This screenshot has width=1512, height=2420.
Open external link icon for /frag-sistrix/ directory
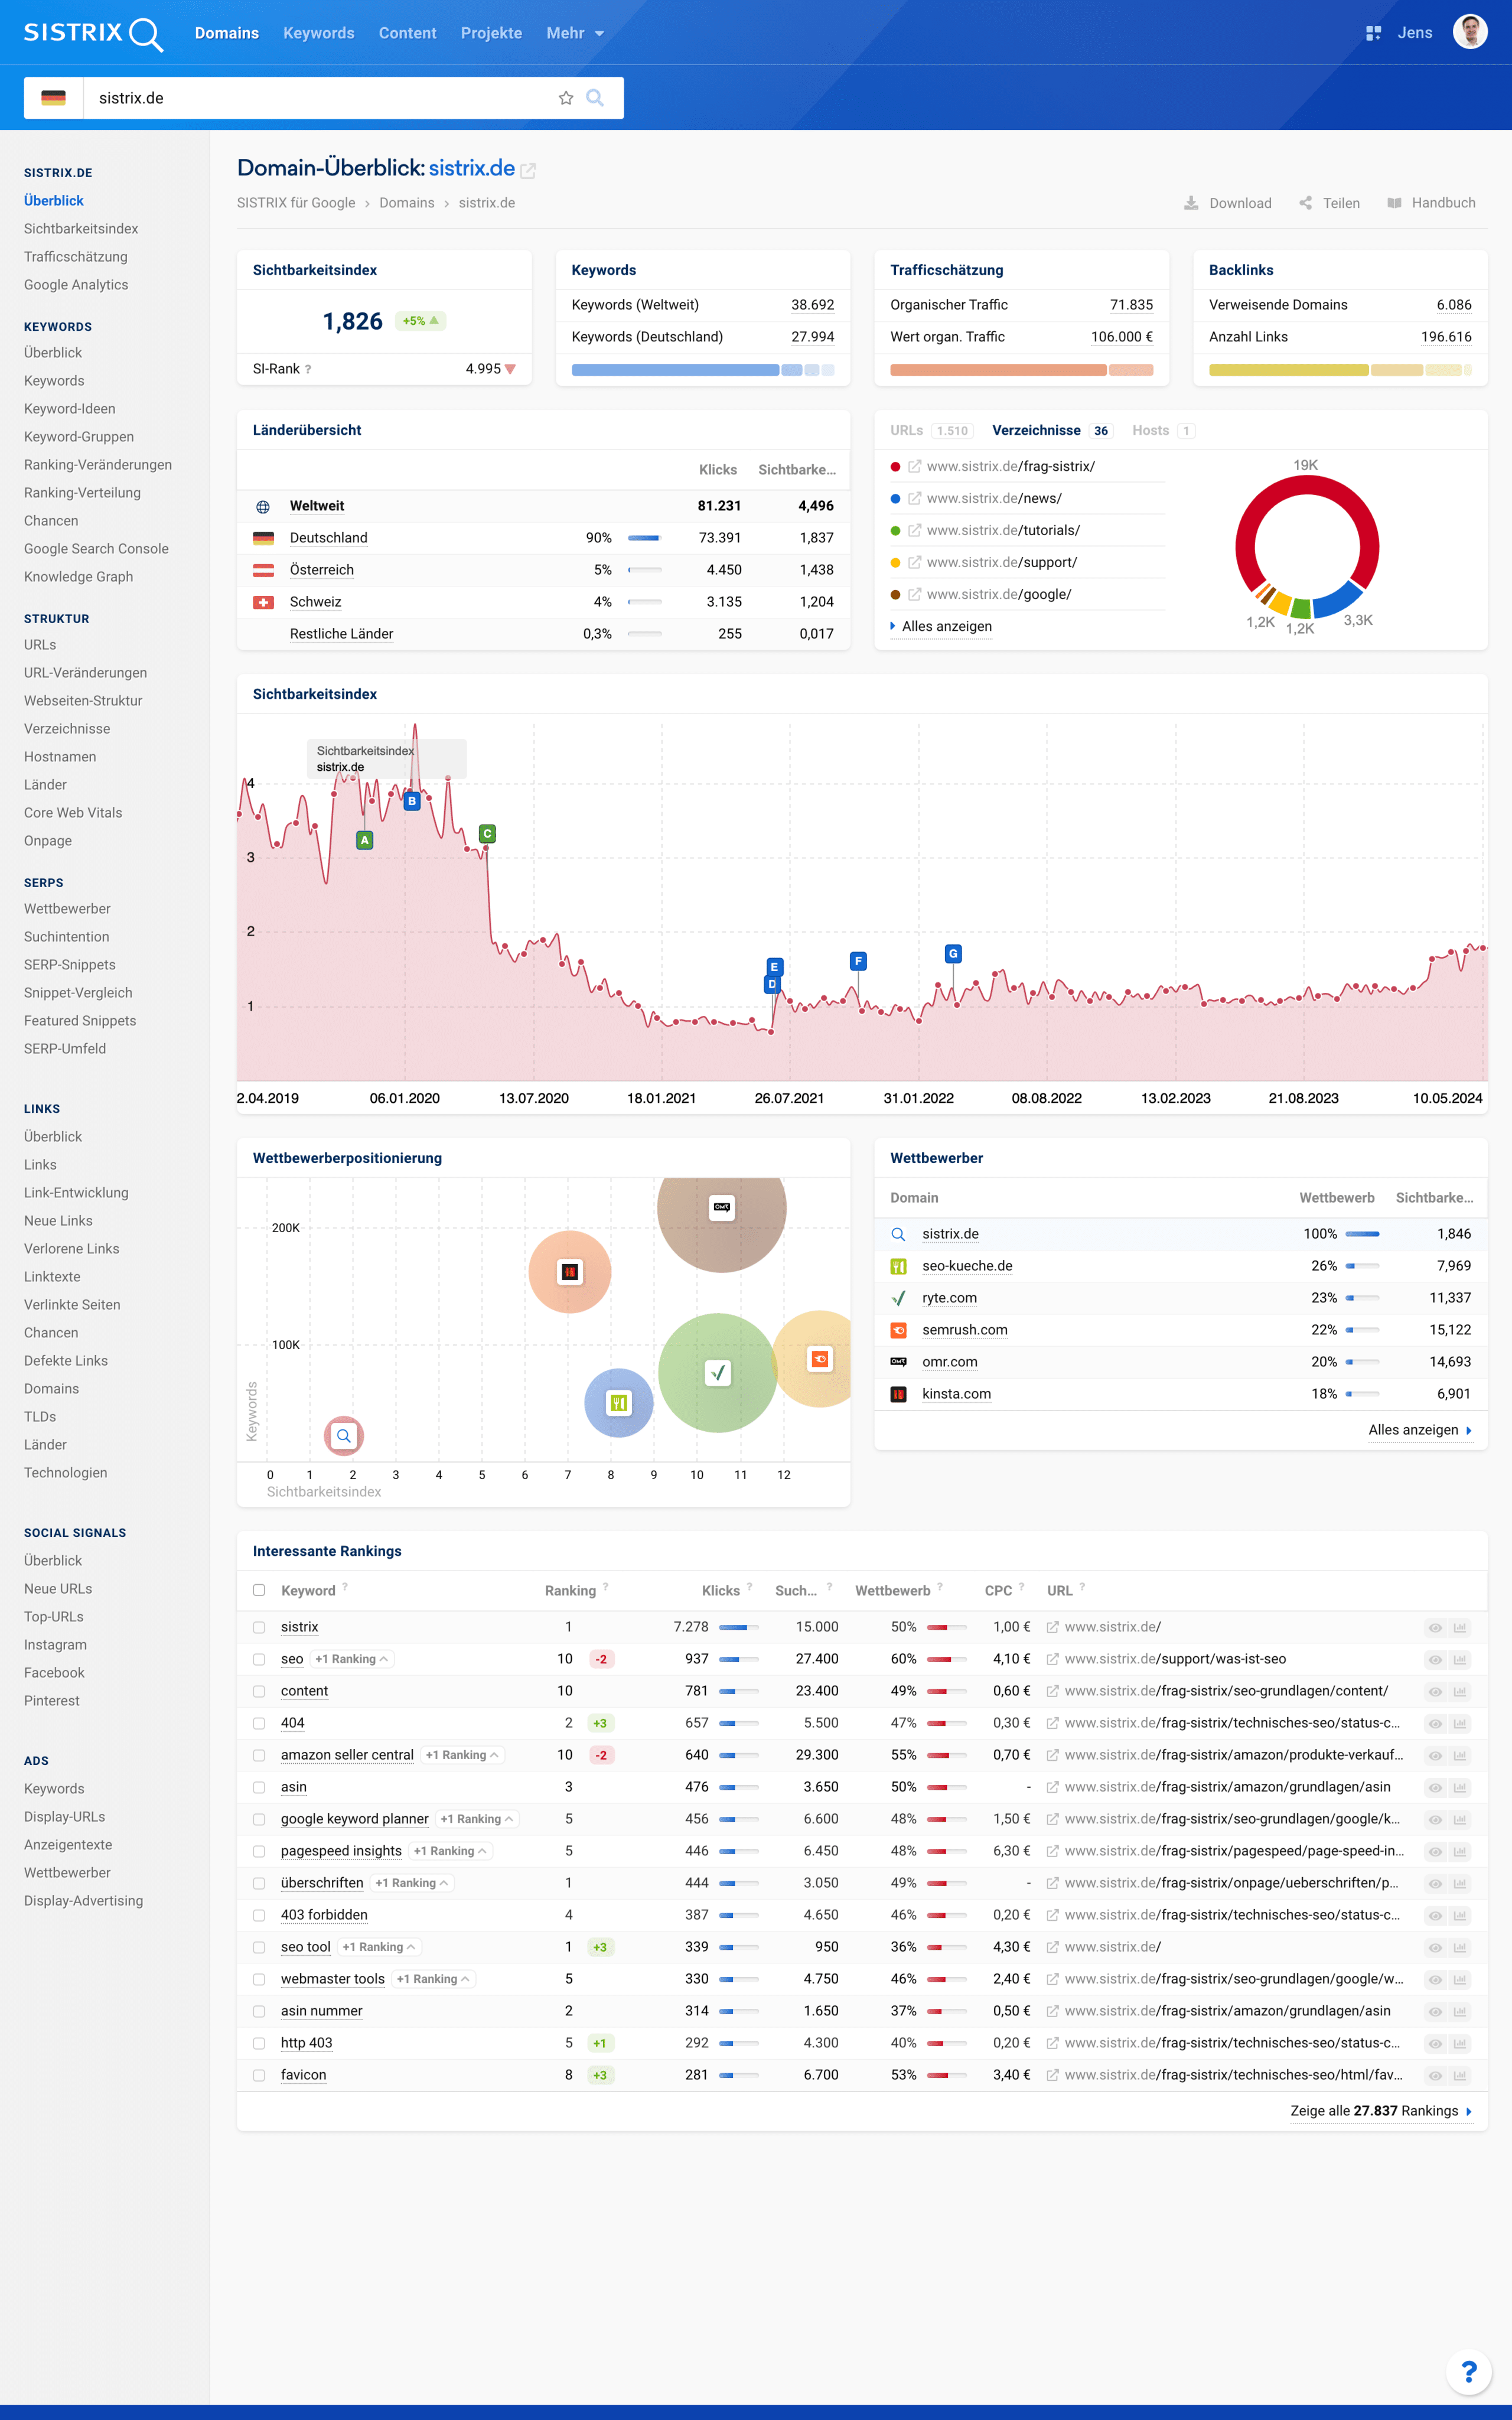coord(914,466)
